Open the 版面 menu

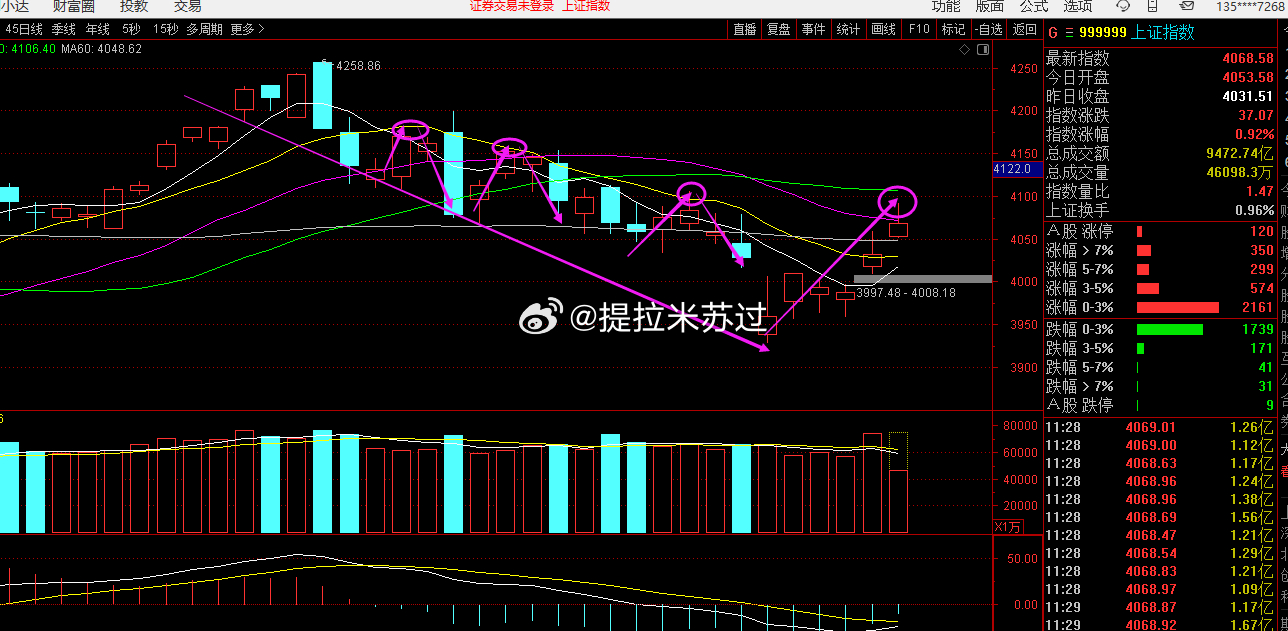[x=990, y=5]
